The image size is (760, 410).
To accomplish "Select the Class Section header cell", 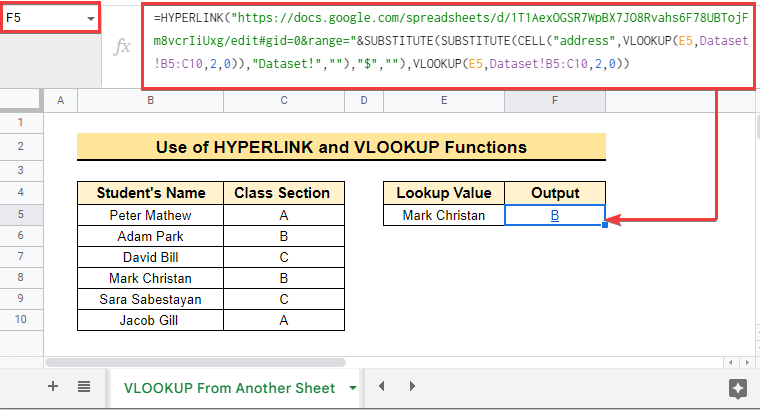I will click(284, 193).
